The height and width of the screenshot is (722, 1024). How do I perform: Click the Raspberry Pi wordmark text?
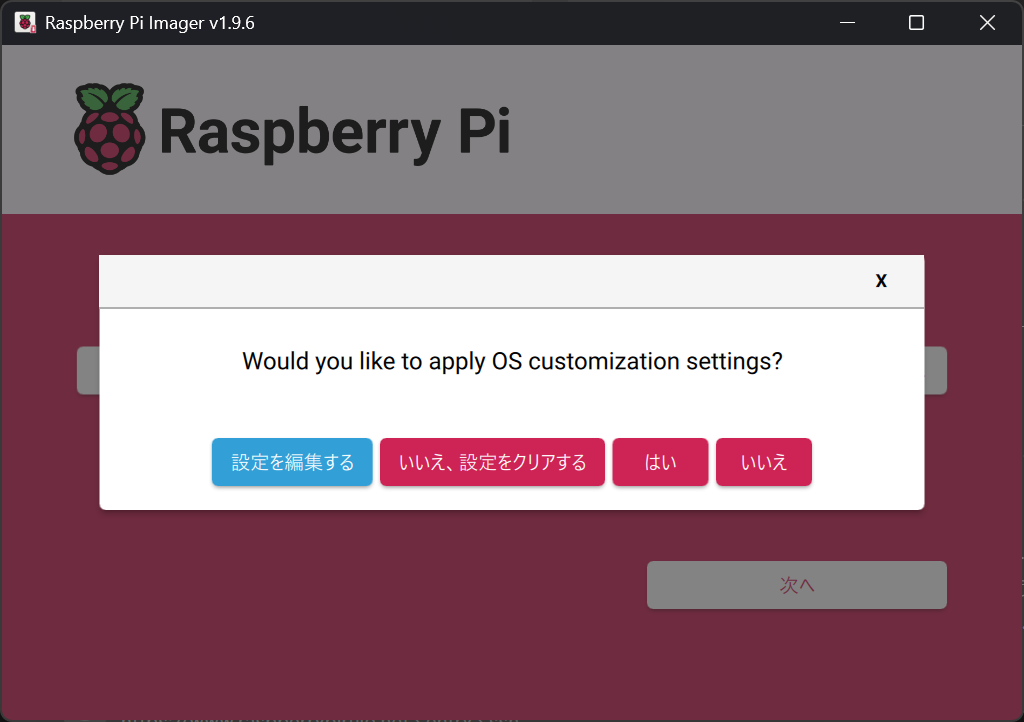pyautogui.click(x=335, y=132)
